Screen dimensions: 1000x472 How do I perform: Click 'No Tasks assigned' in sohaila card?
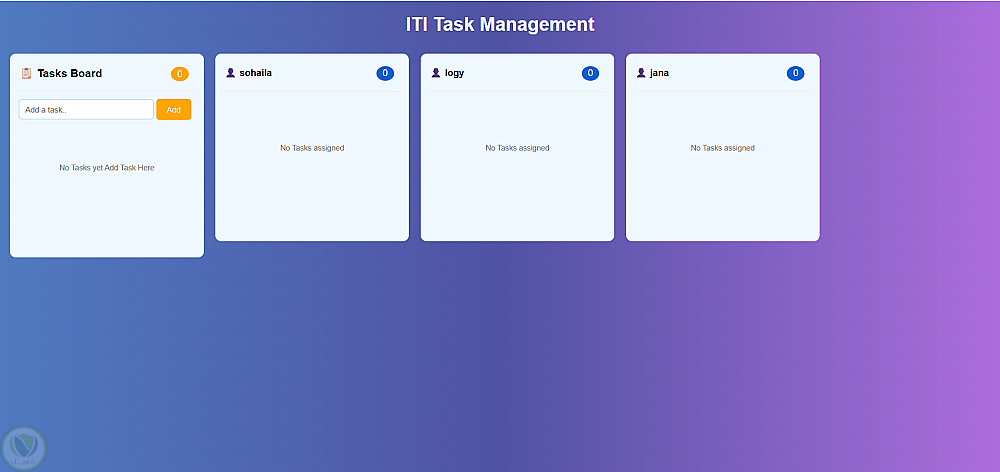point(312,148)
